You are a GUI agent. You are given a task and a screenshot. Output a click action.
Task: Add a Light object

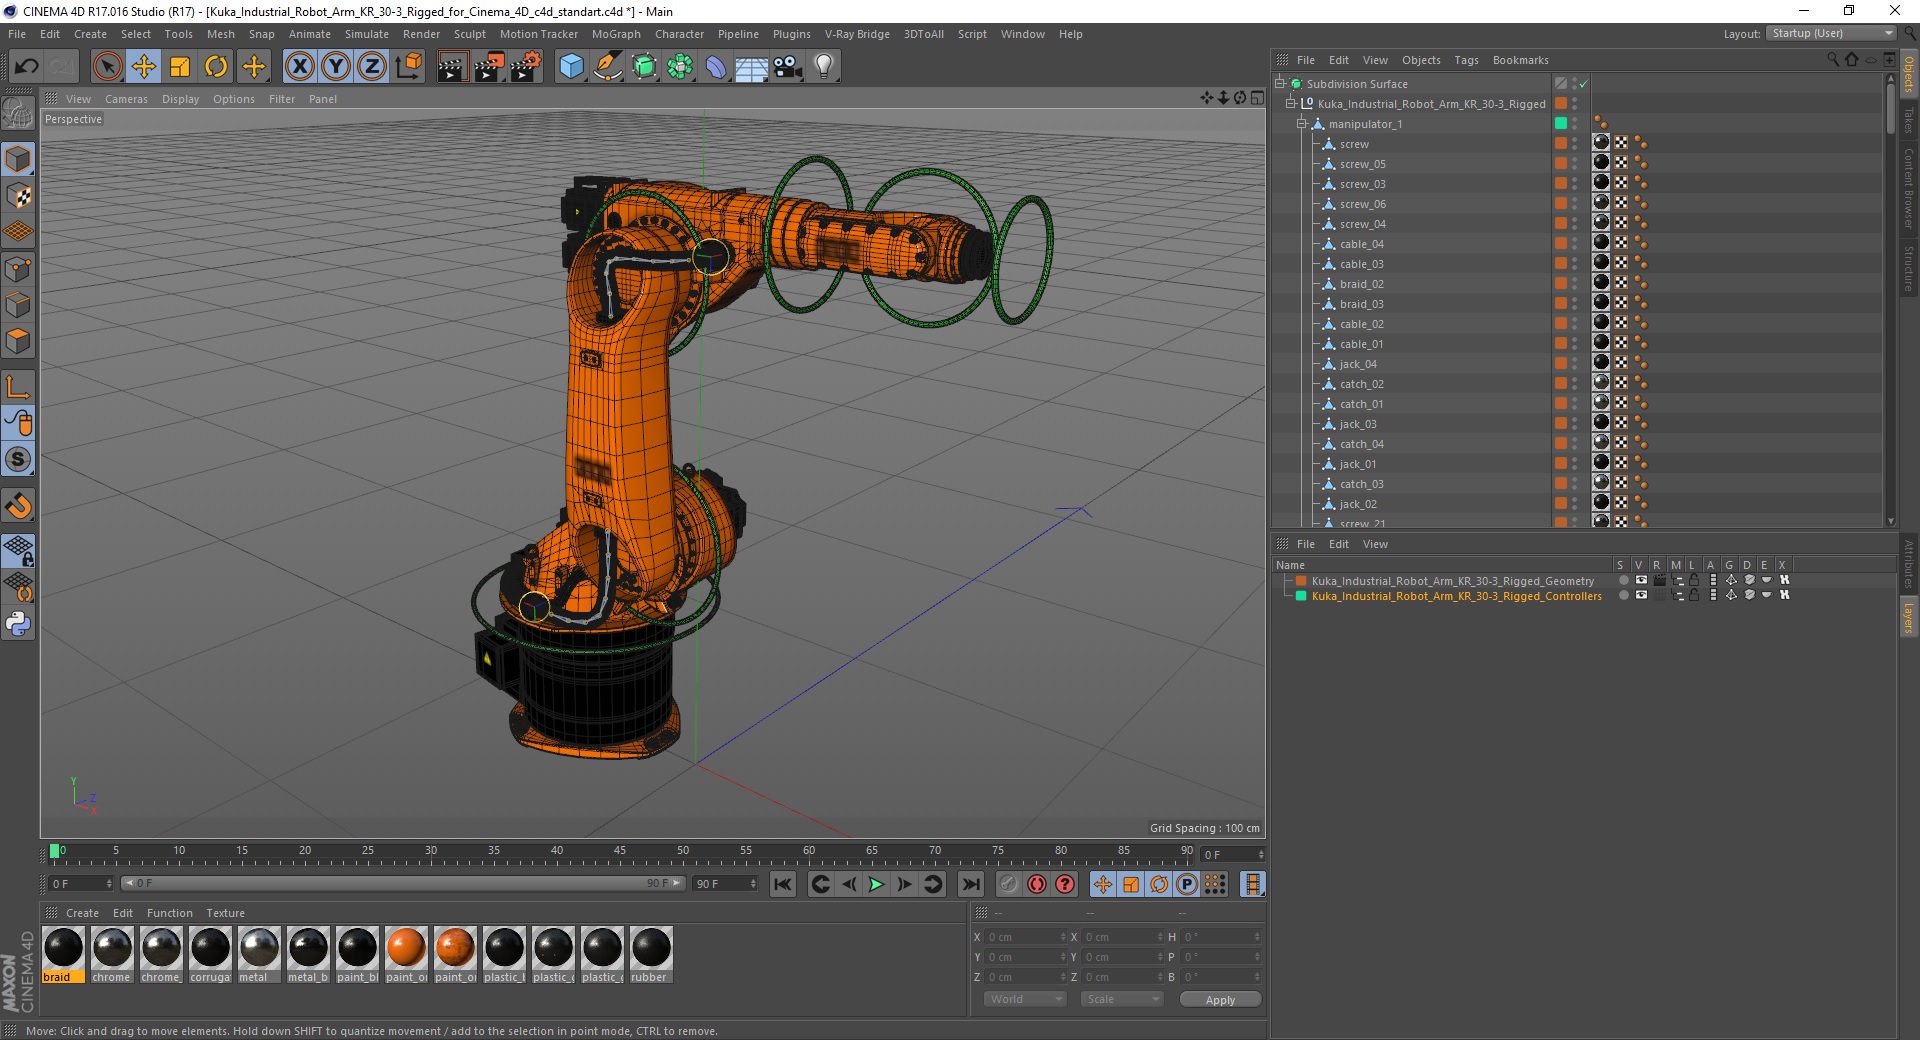(x=824, y=67)
